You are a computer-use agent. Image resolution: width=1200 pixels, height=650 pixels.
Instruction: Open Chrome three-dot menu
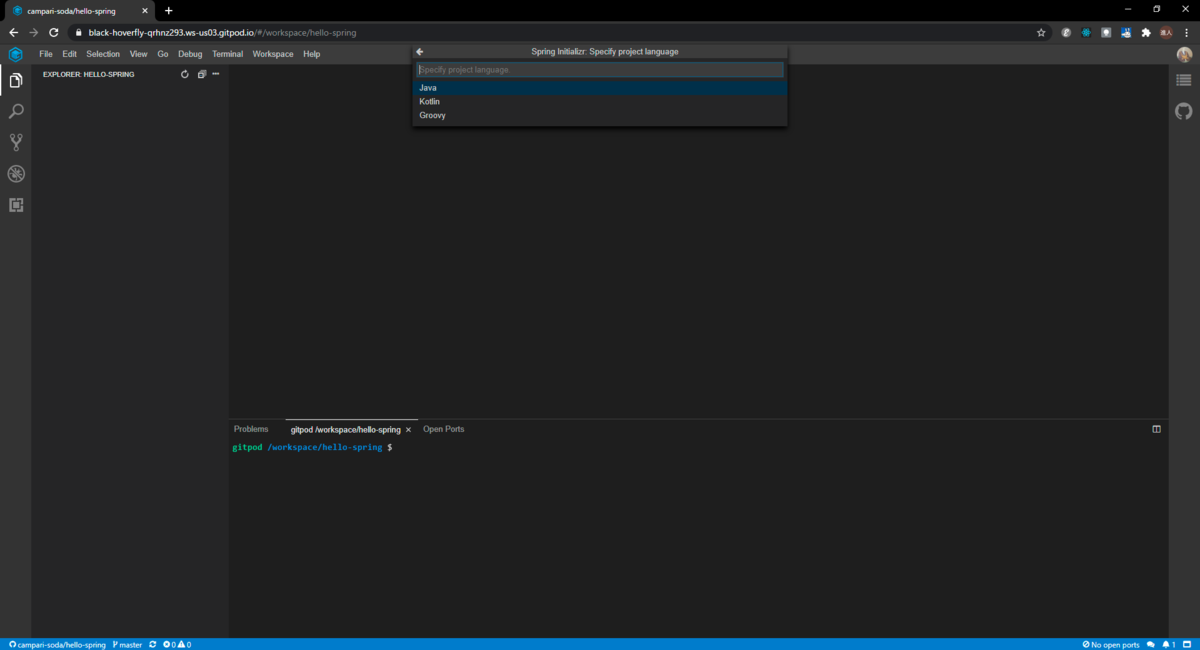[1186, 32]
